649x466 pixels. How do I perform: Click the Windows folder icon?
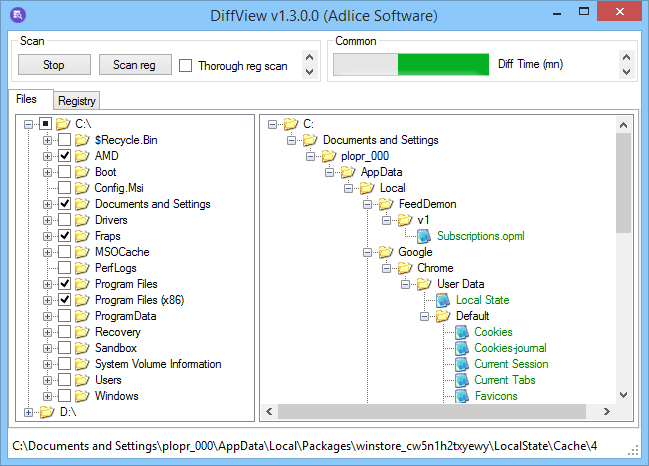click(82, 396)
